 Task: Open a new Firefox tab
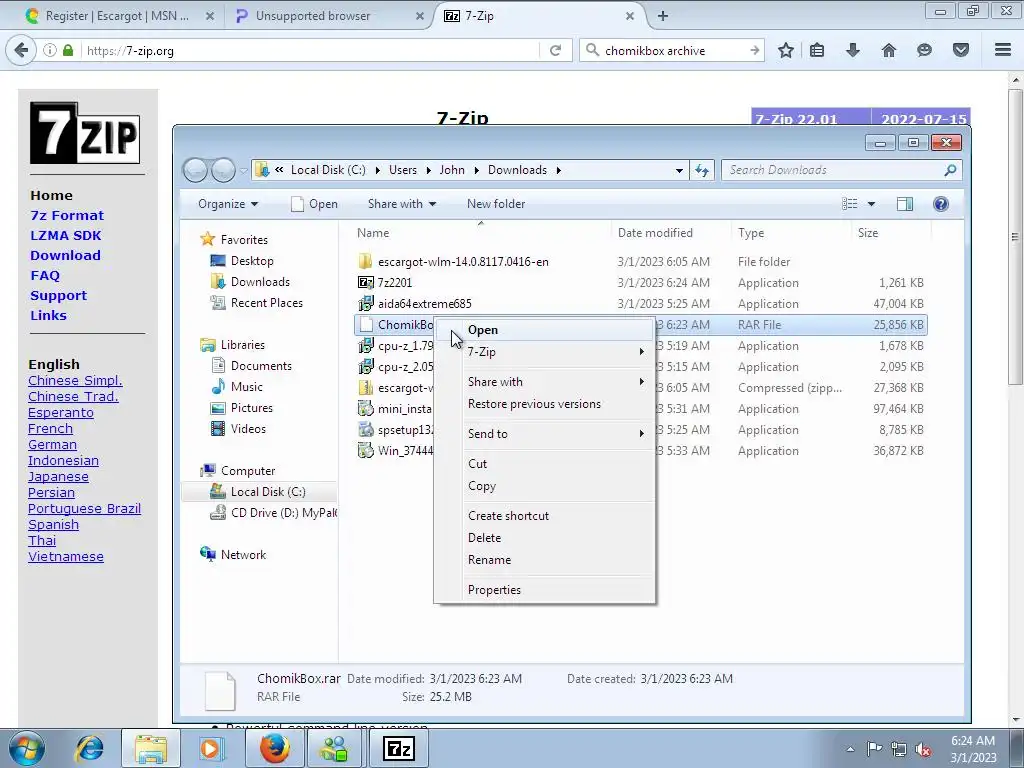[663, 16]
